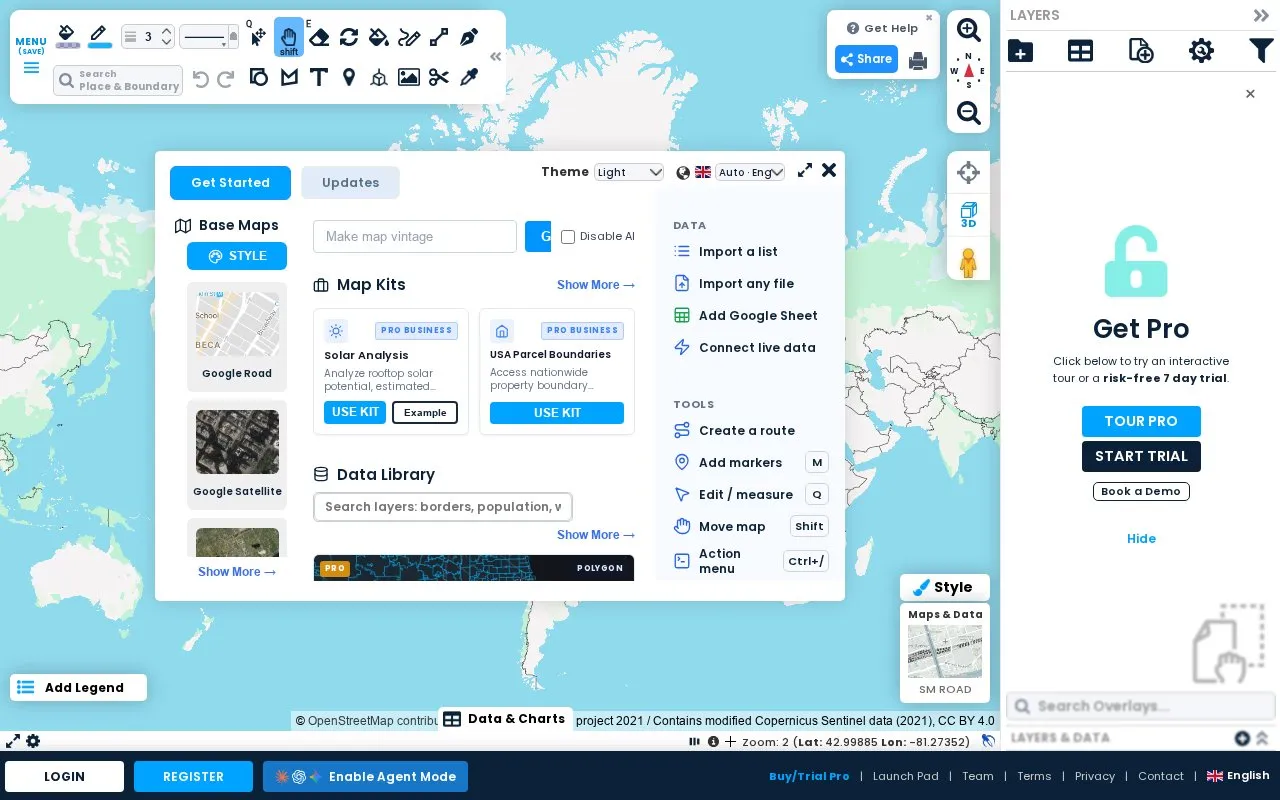Pick the paint bucket fill tool
This screenshot has width=1280, height=800.
[378, 37]
